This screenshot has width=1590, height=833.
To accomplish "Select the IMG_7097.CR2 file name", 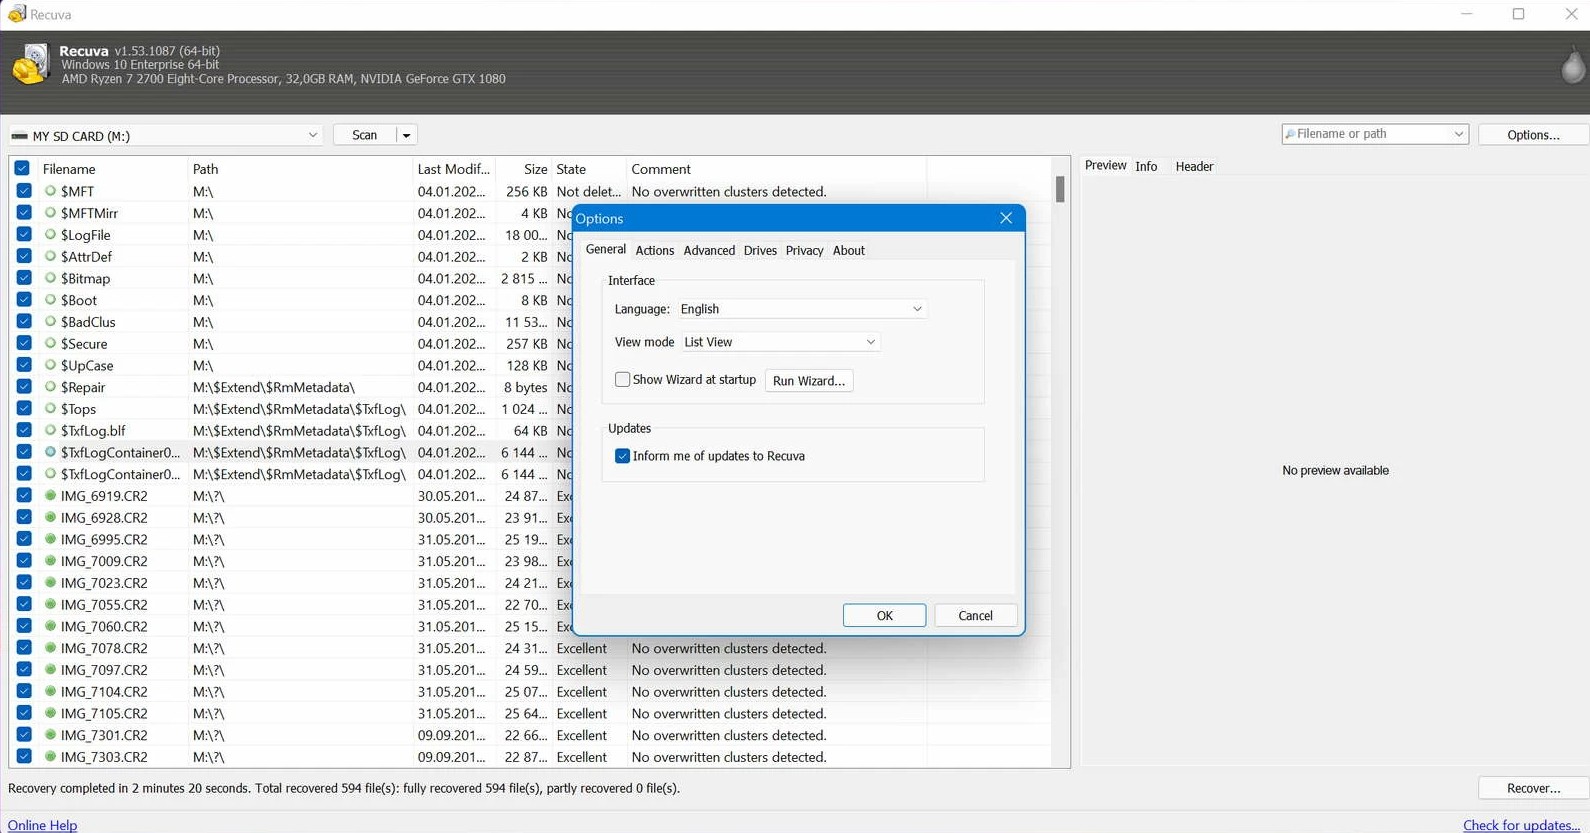I will pos(104,670).
